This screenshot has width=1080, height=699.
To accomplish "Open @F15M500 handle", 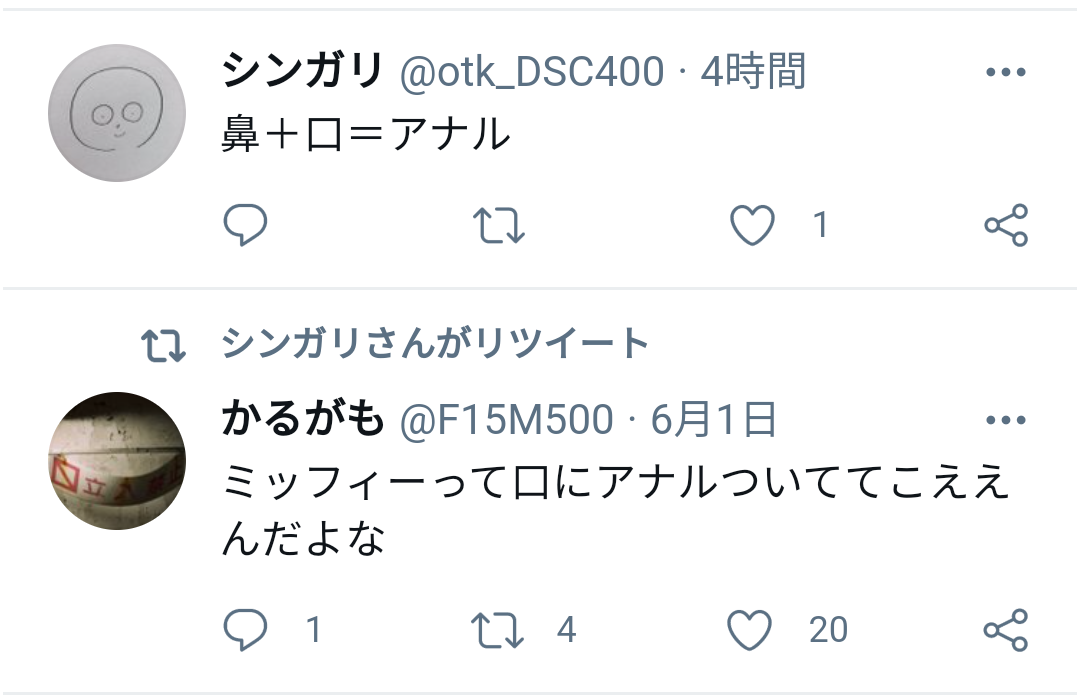I will pos(506,419).
